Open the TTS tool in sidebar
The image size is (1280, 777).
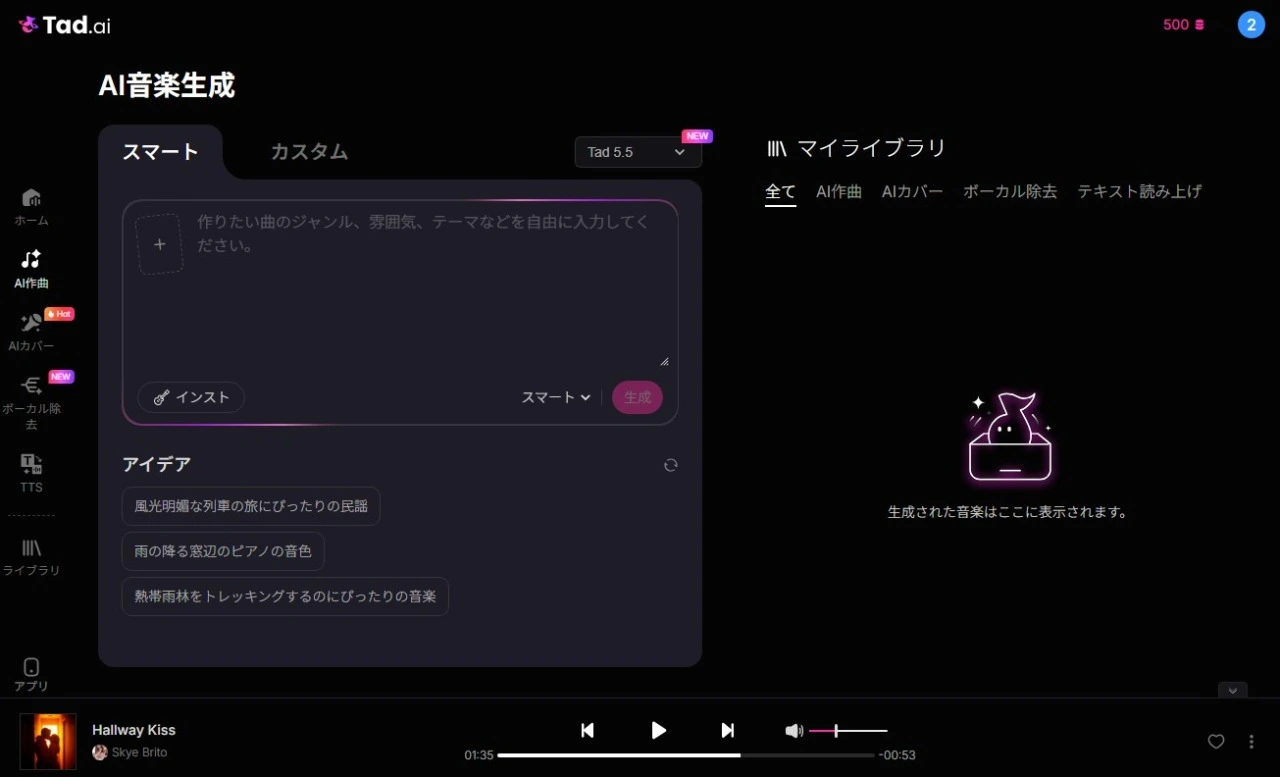point(31,473)
